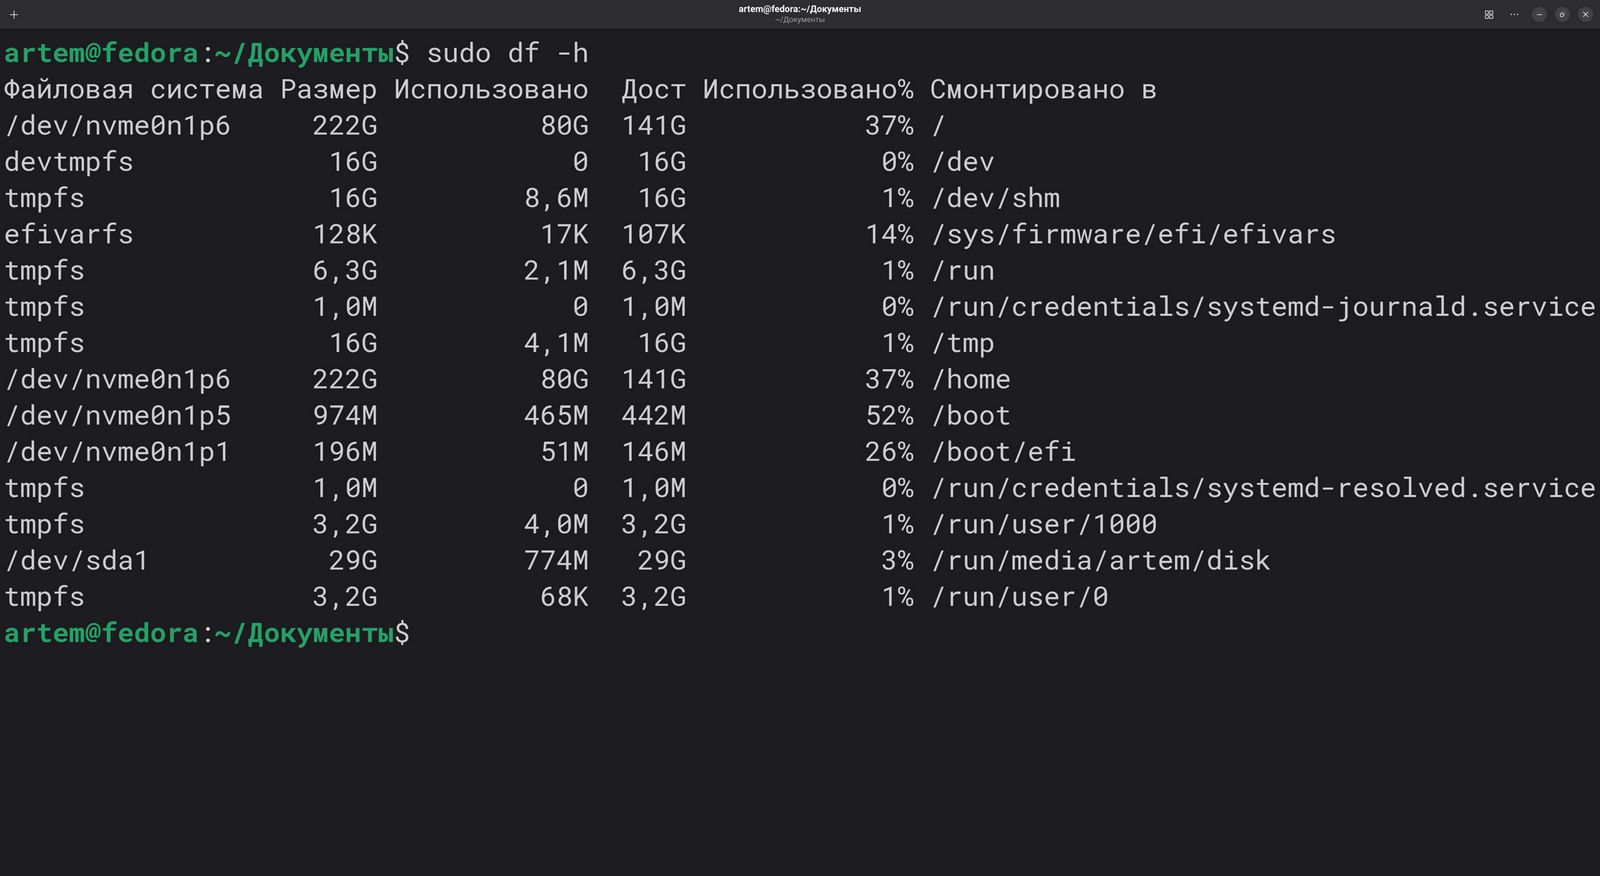Open a new terminal tab with plus icon

[x=14, y=15]
